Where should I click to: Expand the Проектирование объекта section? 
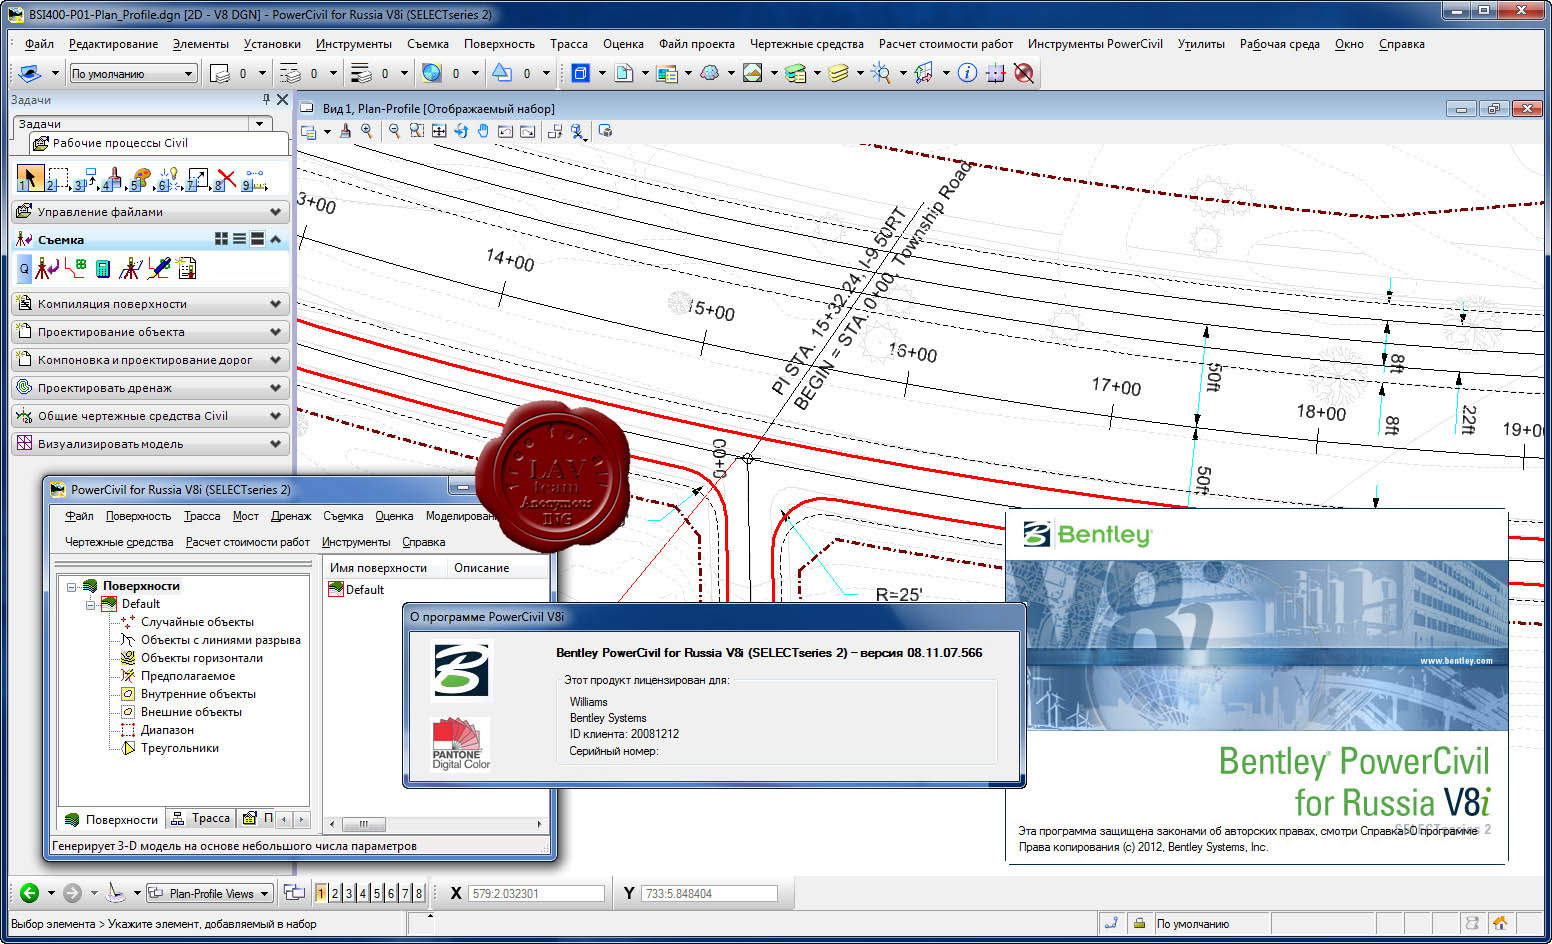(151, 332)
